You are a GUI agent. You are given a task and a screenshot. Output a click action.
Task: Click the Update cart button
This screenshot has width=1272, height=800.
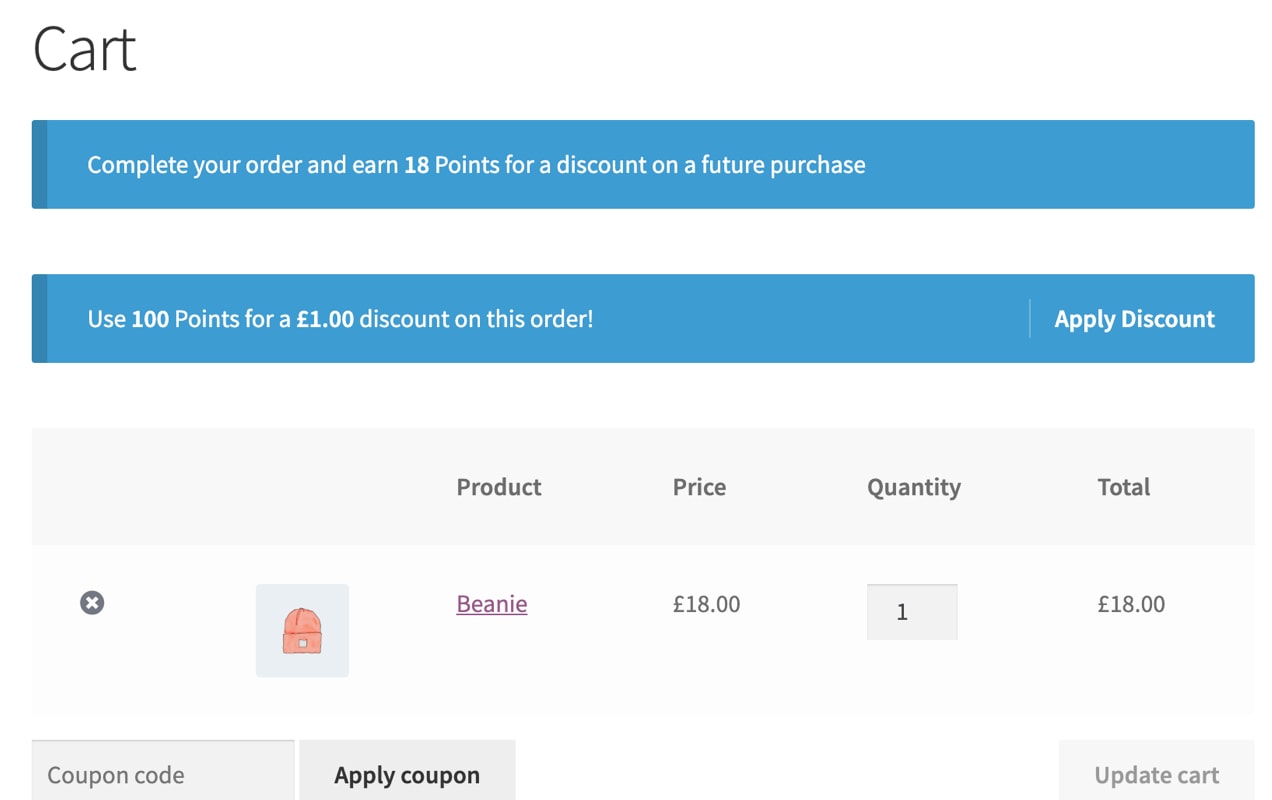(1156, 774)
